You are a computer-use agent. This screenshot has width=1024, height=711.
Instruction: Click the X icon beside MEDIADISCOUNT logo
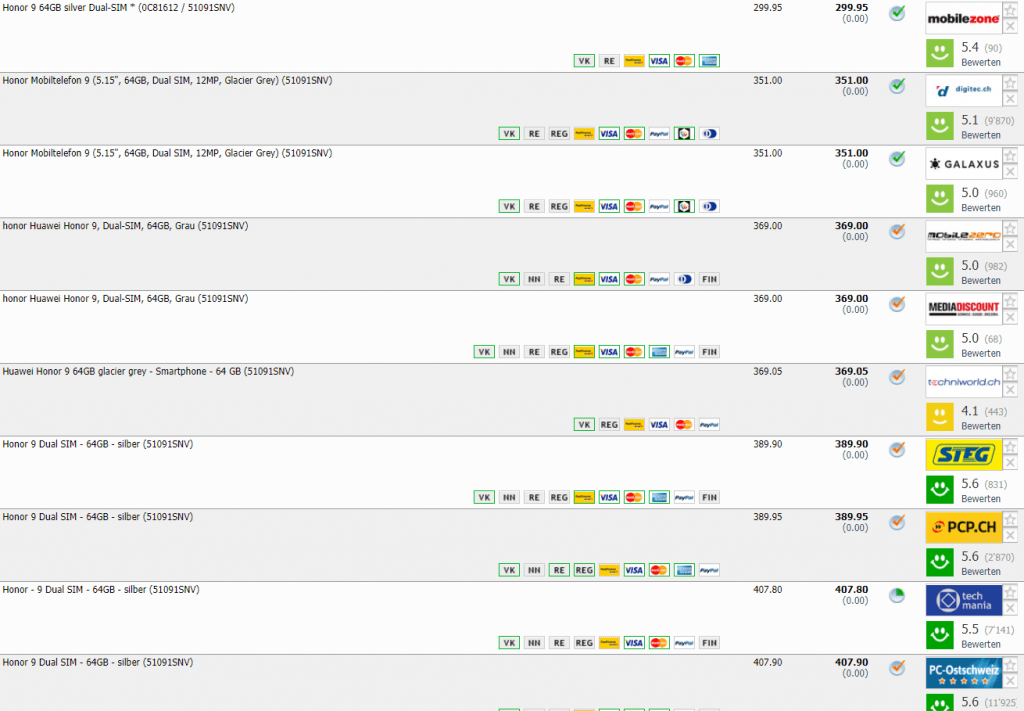pos(1010,317)
